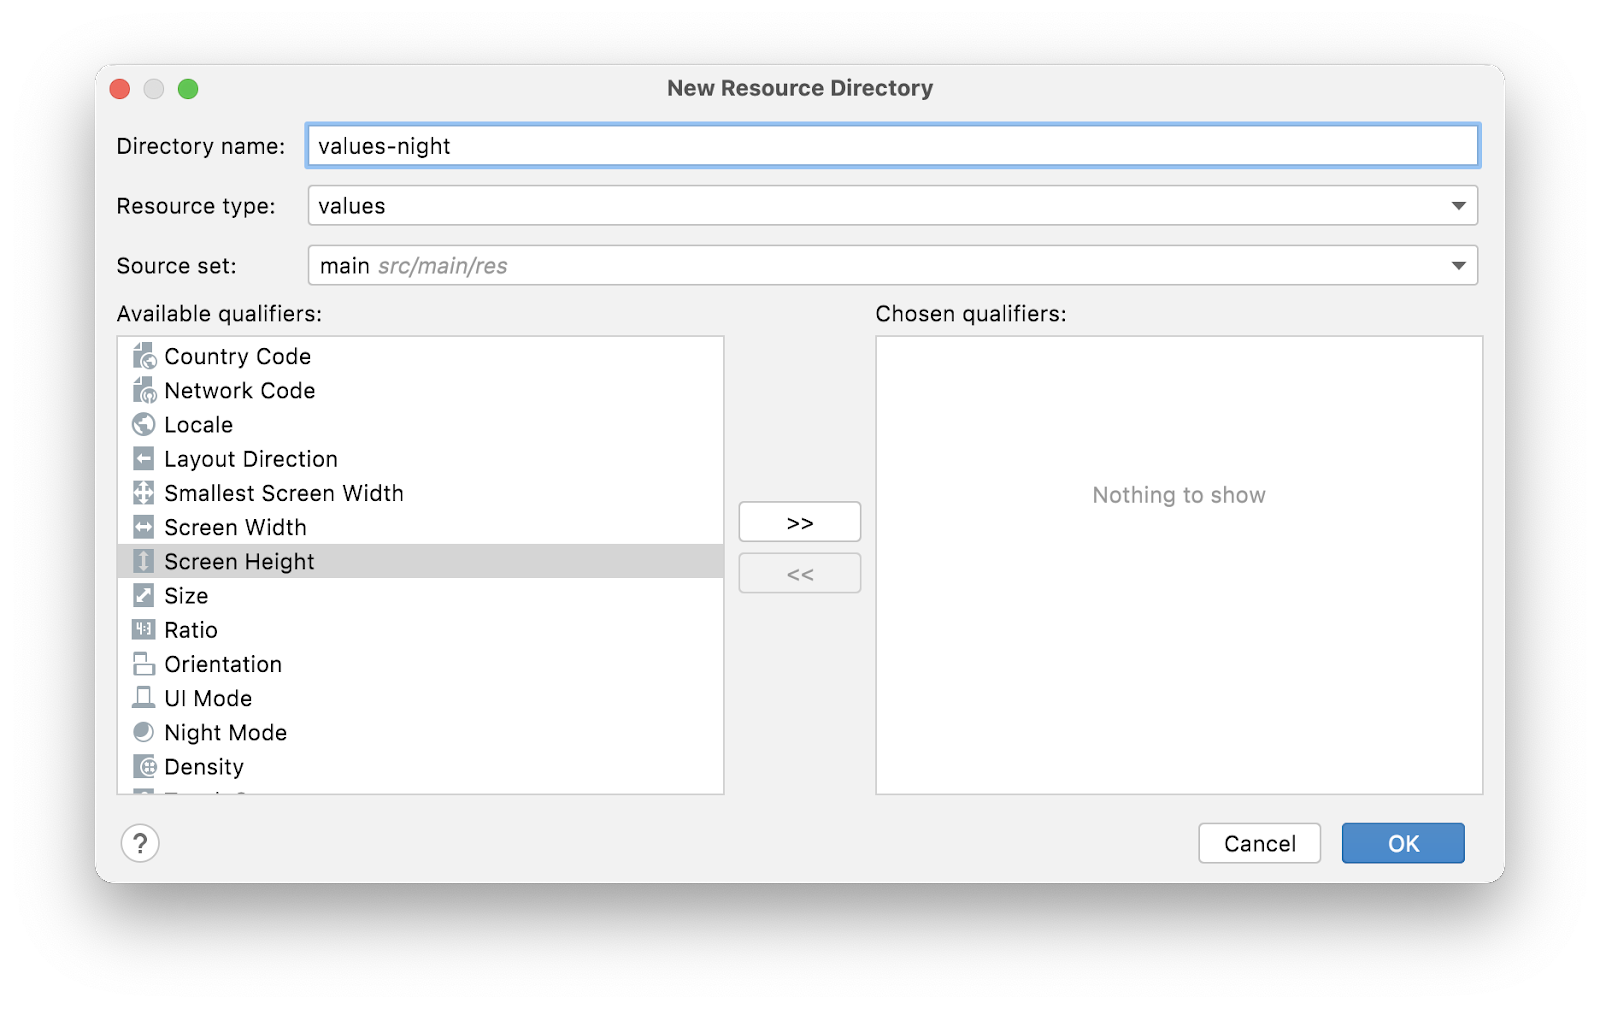Click the Network Code qualifier icon
Screen dimensions: 1600x1009
(144, 391)
